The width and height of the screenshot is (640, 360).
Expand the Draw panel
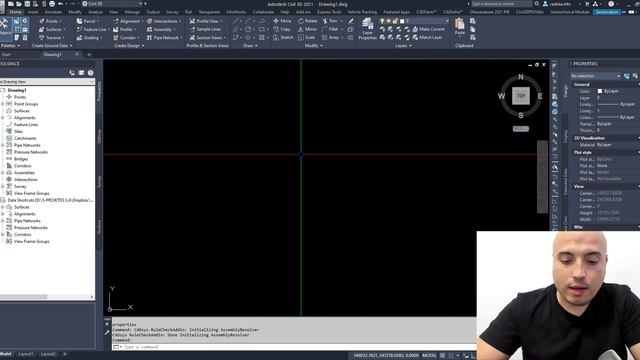coord(250,46)
